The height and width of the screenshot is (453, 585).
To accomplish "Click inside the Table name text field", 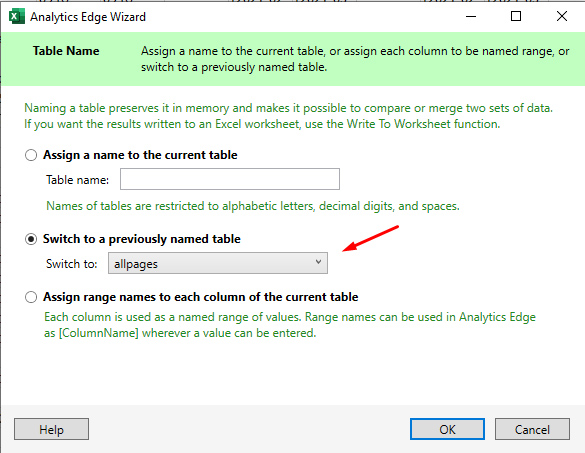I will tap(230, 179).
